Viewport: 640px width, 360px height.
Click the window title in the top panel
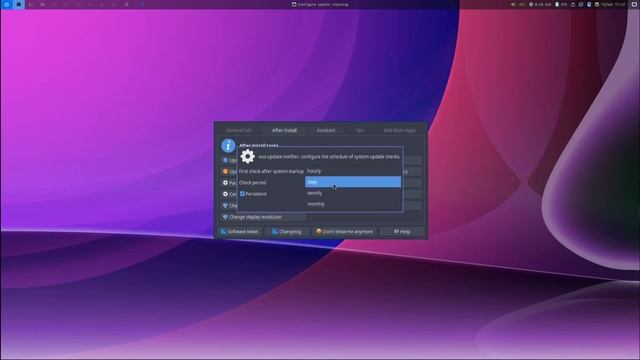coord(320,4)
